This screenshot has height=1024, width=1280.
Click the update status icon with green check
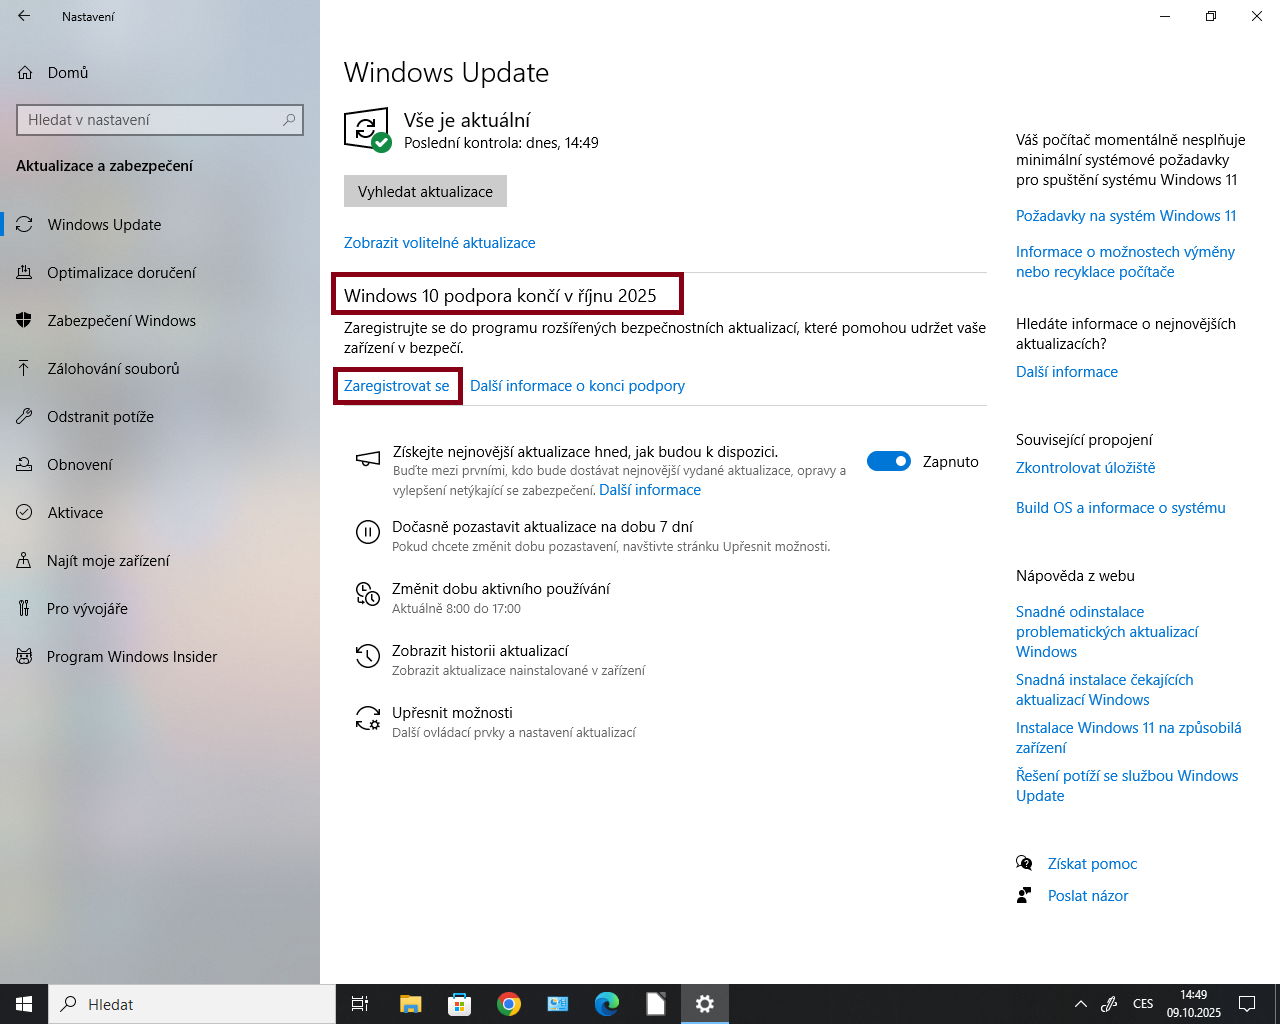367,130
